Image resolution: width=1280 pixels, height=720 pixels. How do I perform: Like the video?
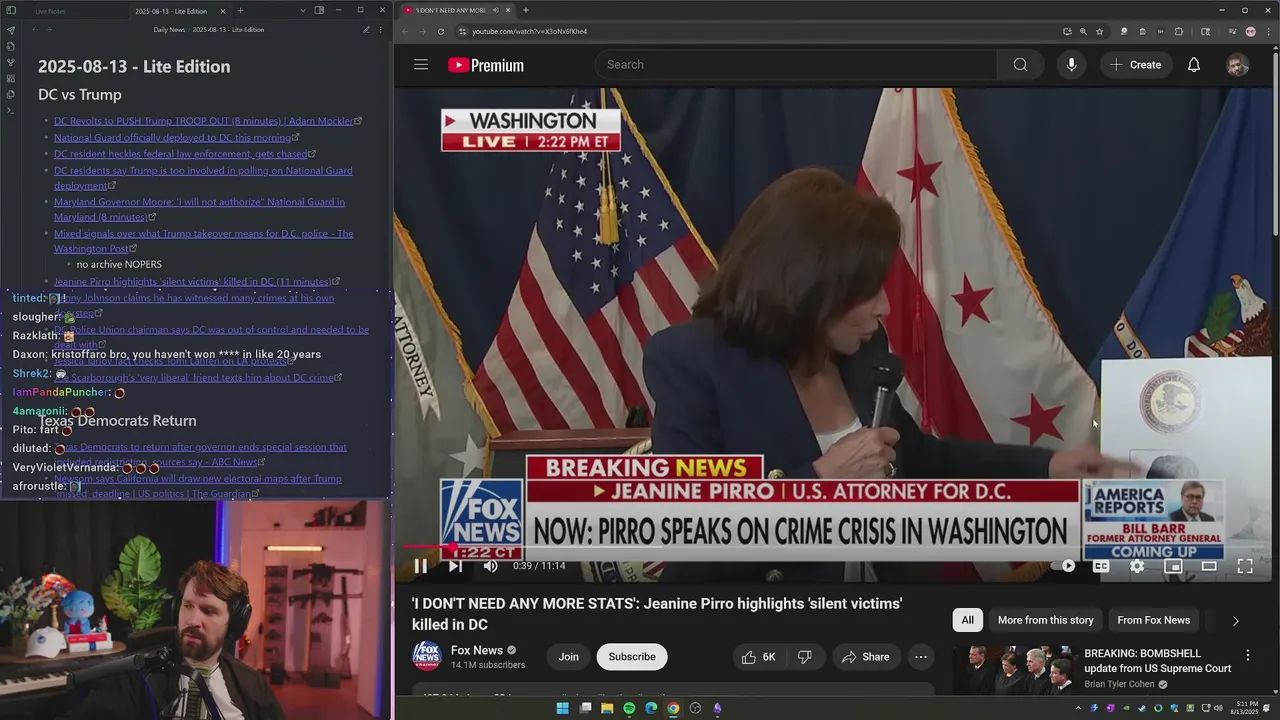[x=758, y=657]
